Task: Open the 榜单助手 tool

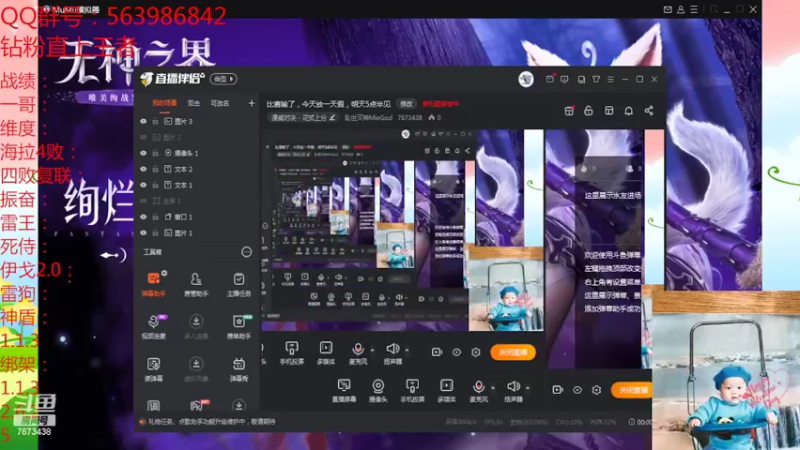Action: [239, 327]
